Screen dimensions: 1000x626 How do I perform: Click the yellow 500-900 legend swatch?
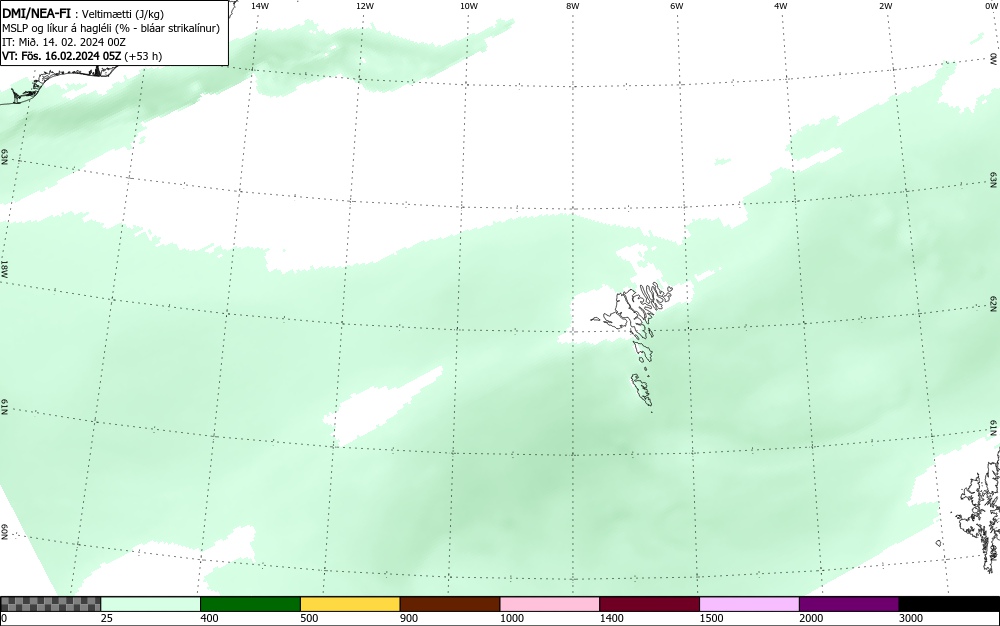point(350,604)
